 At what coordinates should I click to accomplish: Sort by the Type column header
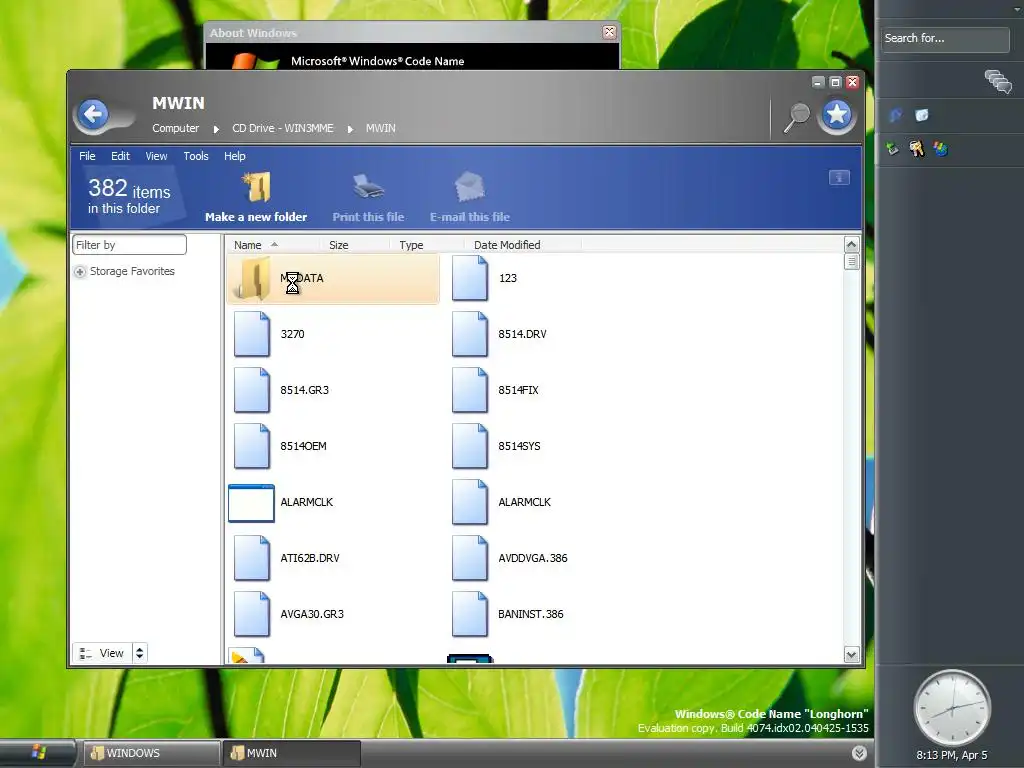pos(427,245)
